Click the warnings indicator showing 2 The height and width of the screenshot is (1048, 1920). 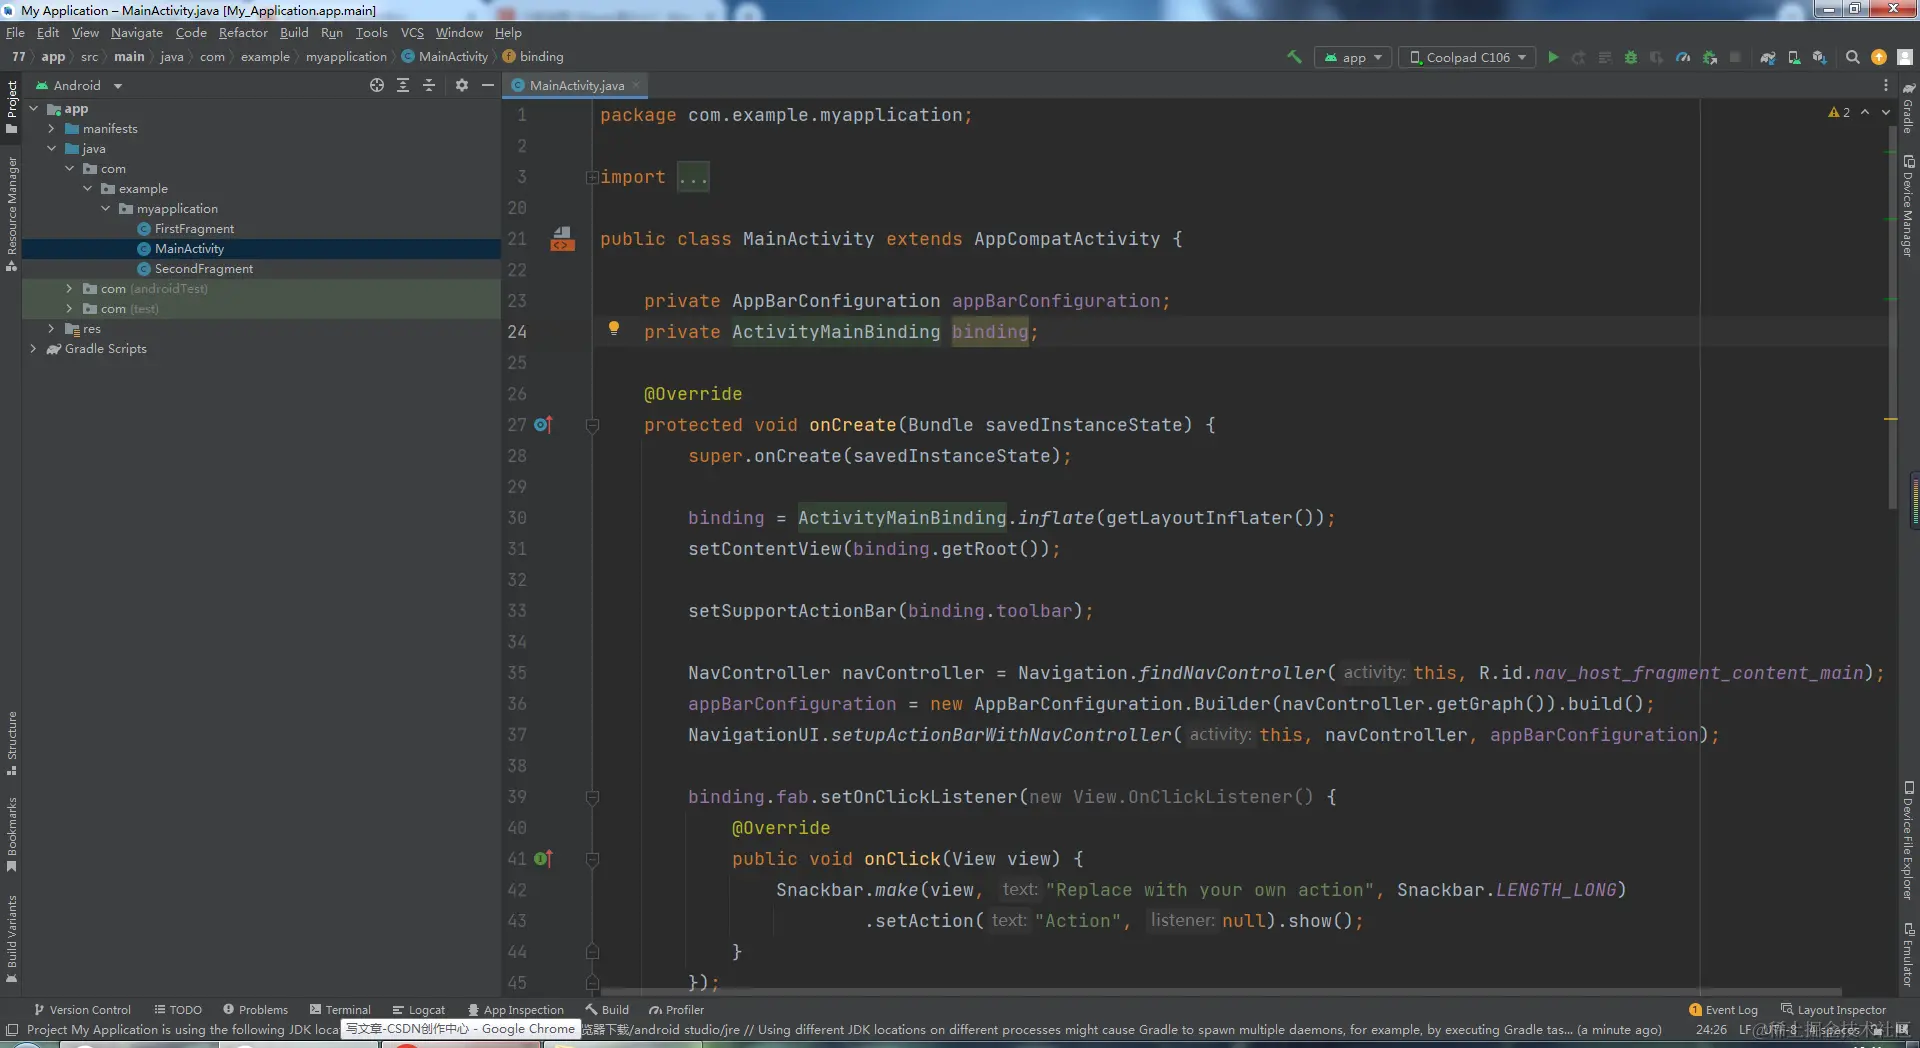click(x=1839, y=113)
